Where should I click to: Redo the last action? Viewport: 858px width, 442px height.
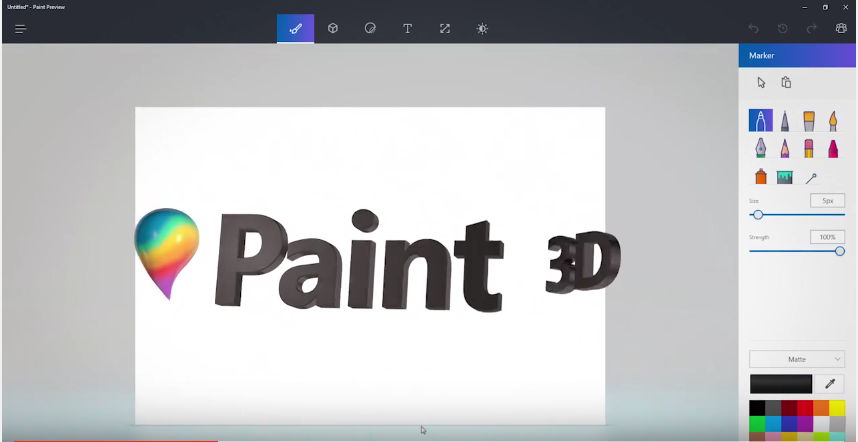812,28
